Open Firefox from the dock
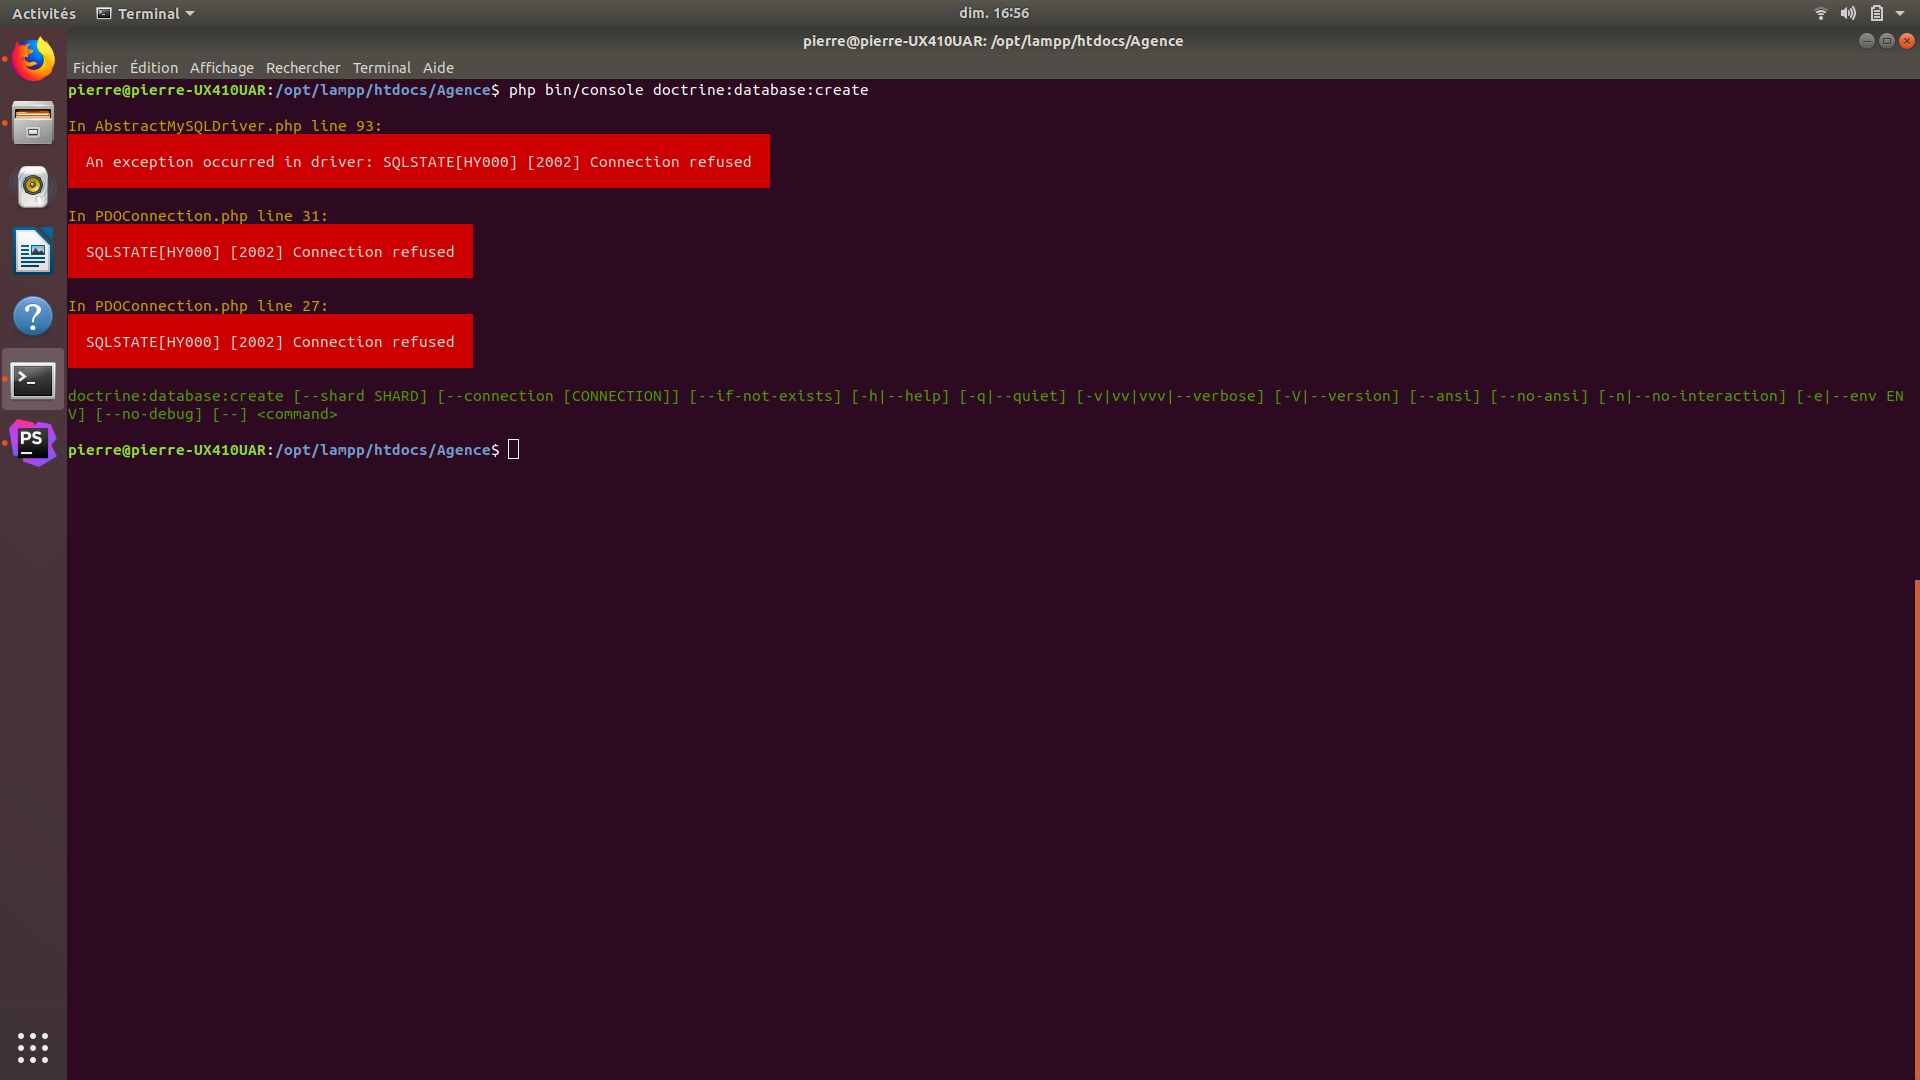This screenshot has height=1080, width=1920. 33,59
